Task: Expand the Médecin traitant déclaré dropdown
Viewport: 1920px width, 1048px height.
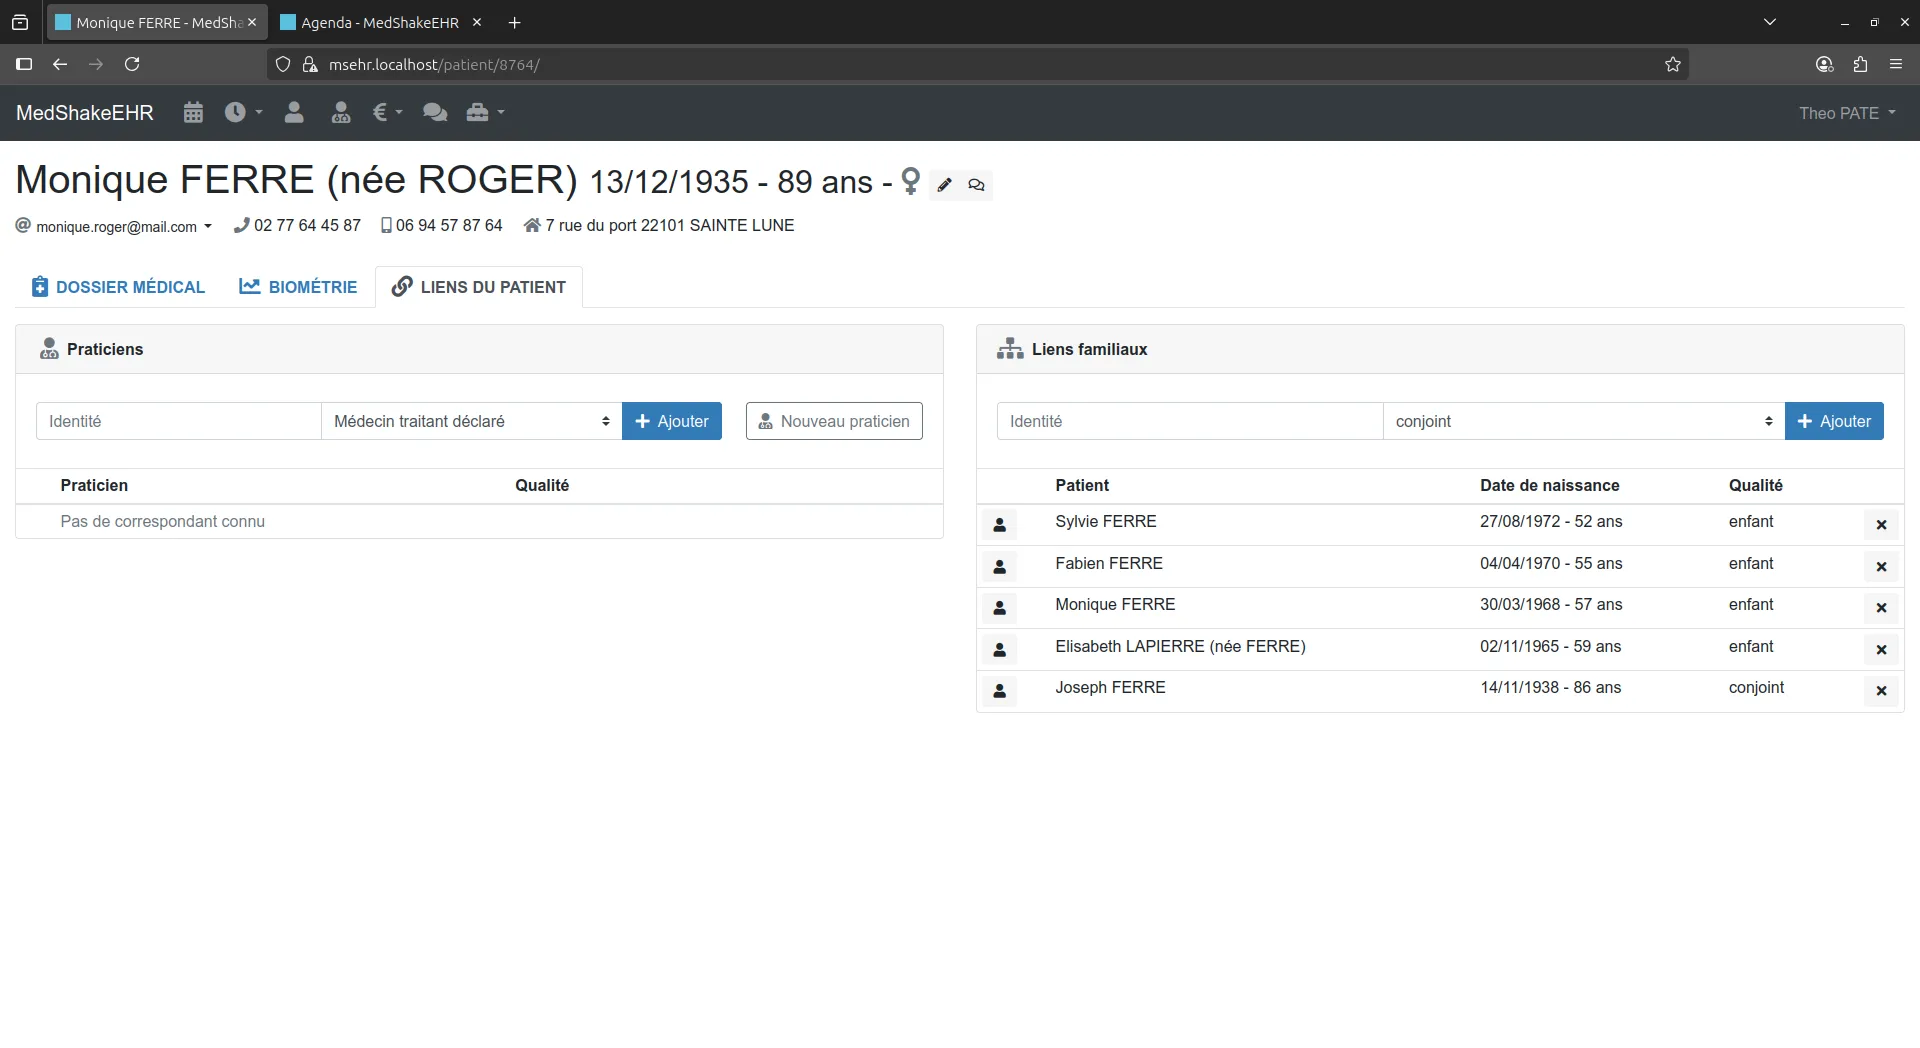Action: tap(471, 421)
